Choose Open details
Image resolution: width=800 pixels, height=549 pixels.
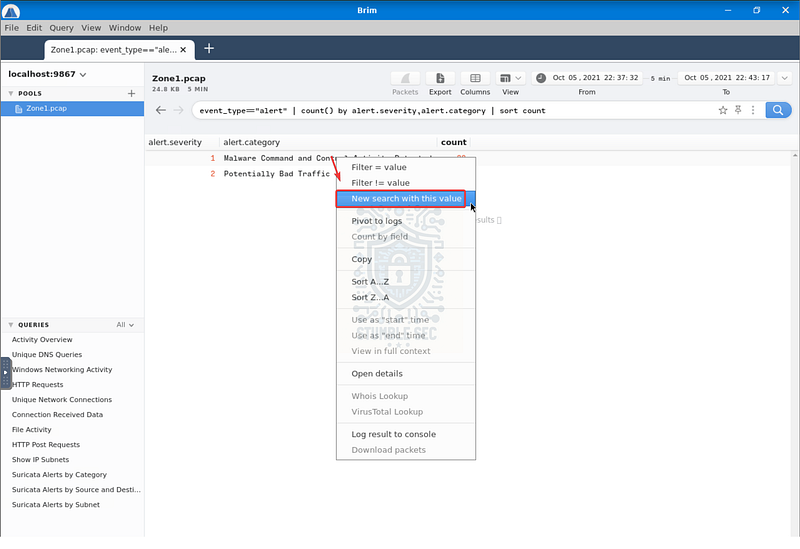406,373
